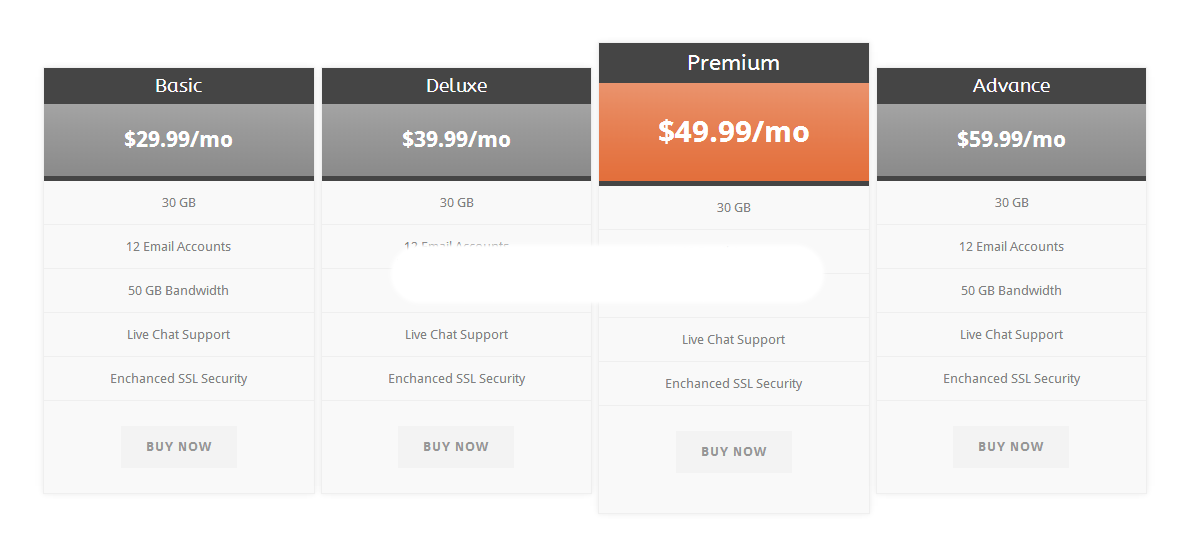The width and height of the screenshot is (1196, 550).
Task: Click Enchanced SSL Security in Advance column
Action: (1011, 379)
